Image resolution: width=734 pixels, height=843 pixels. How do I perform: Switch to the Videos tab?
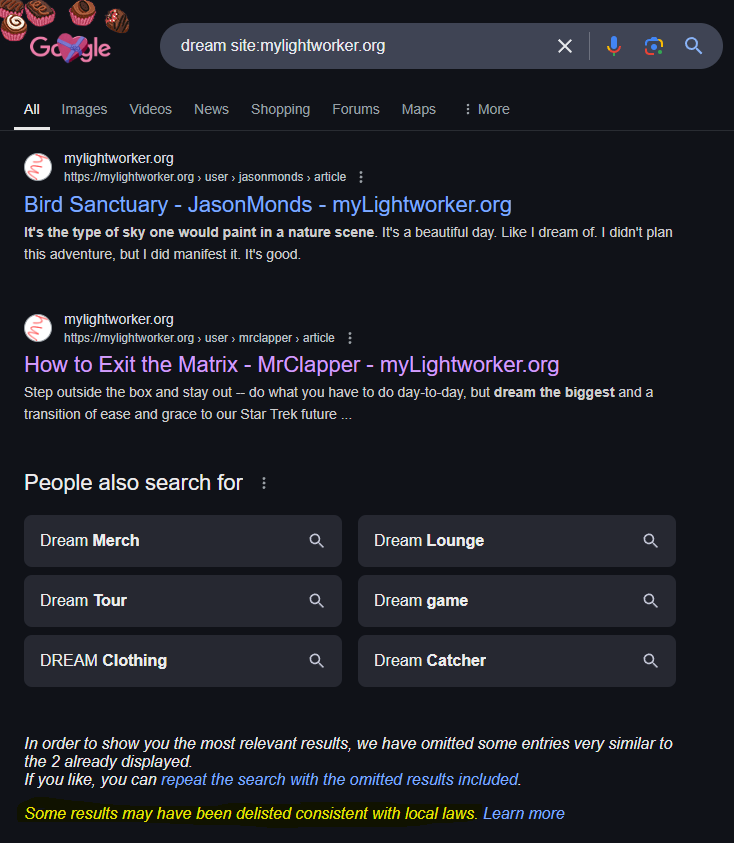pyautogui.click(x=150, y=109)
